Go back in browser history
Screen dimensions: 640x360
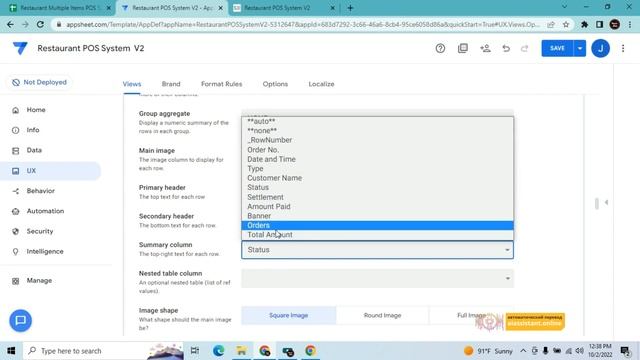point(10,24)
